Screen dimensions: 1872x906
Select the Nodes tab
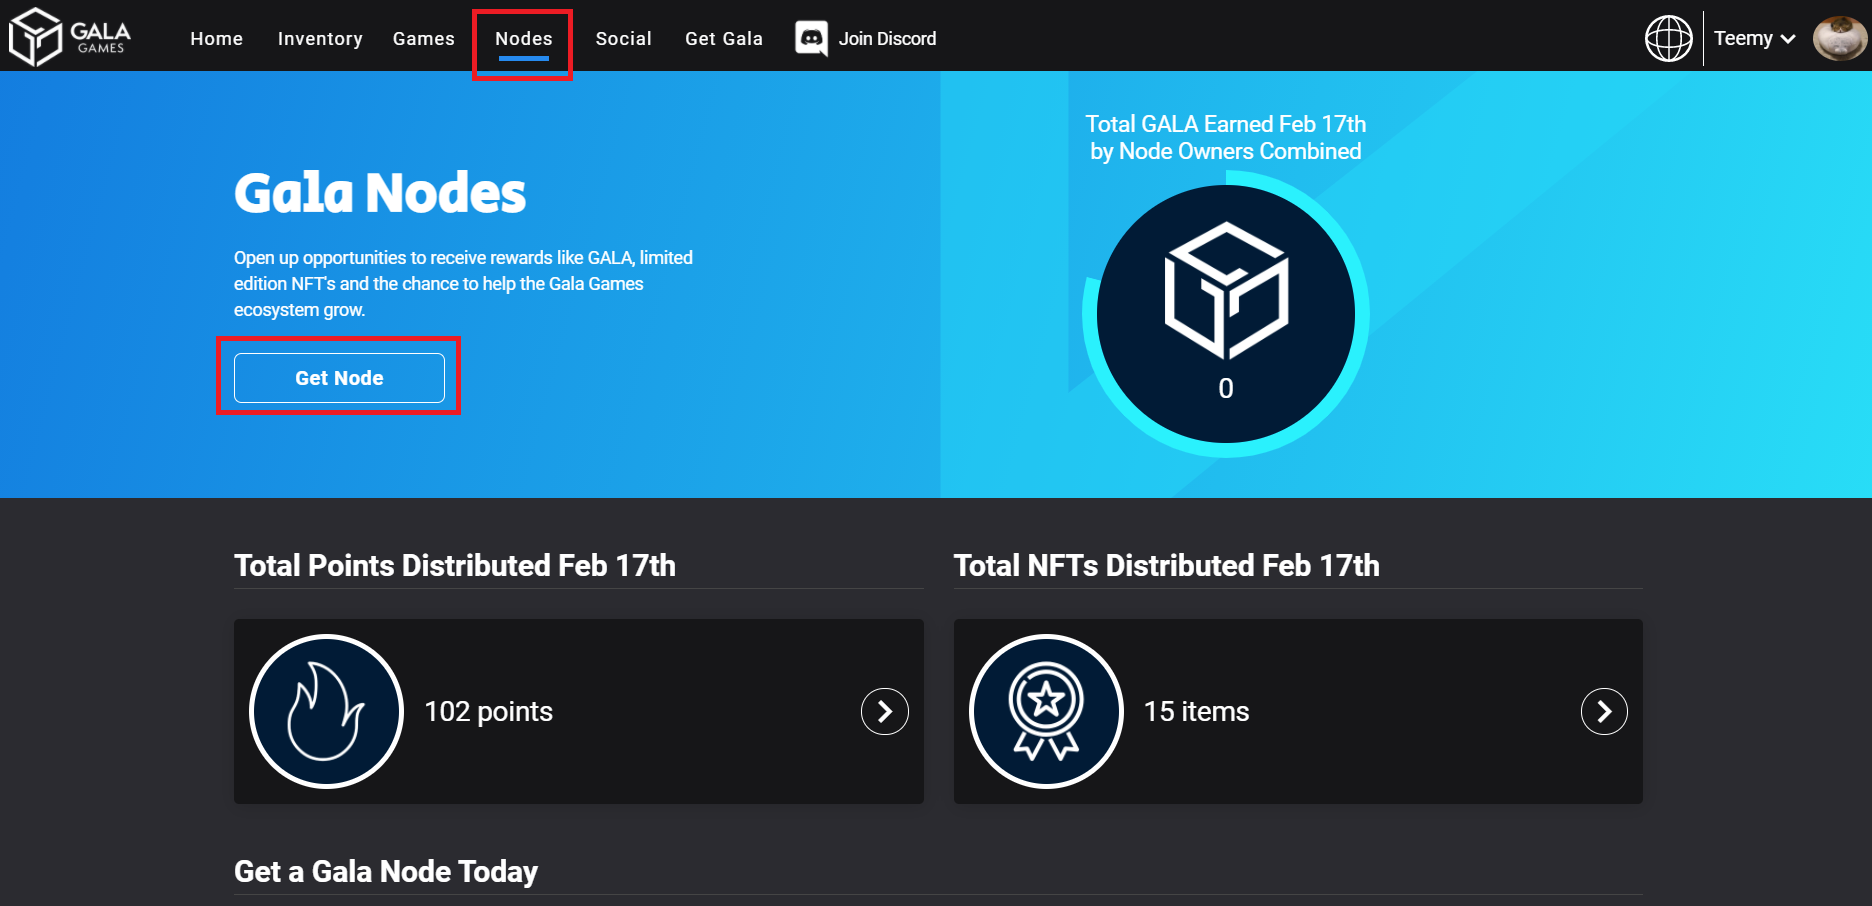point(524,39)
